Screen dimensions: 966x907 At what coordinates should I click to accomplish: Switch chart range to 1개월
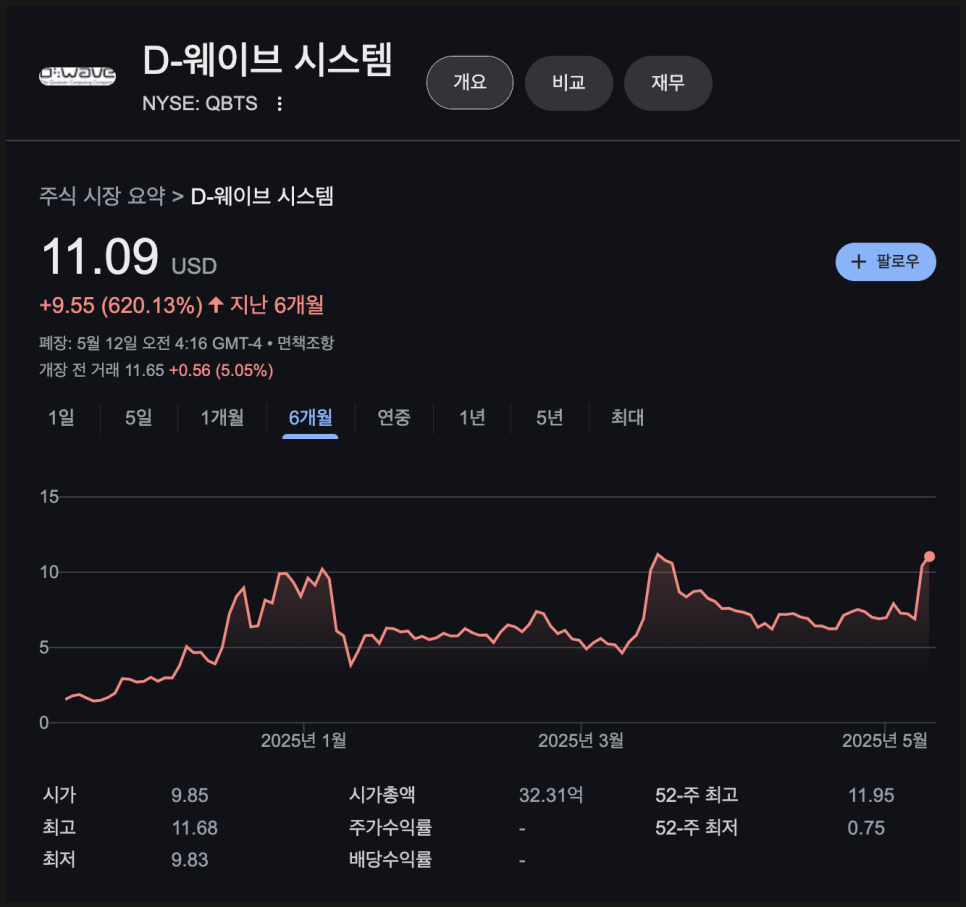pos(222,418)
